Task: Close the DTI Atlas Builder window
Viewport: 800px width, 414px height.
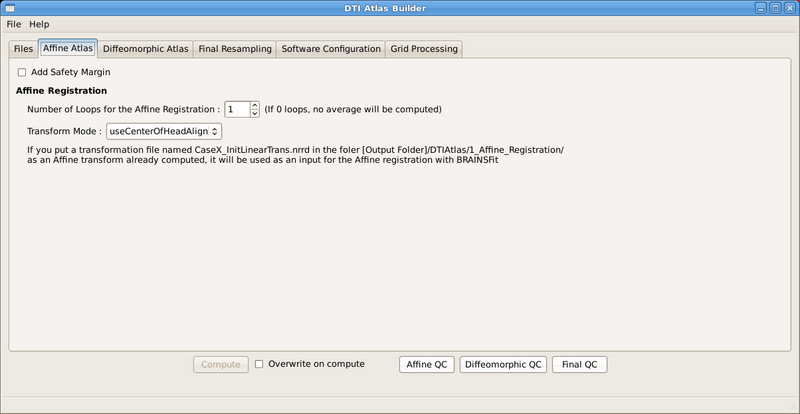Action: 789,8
